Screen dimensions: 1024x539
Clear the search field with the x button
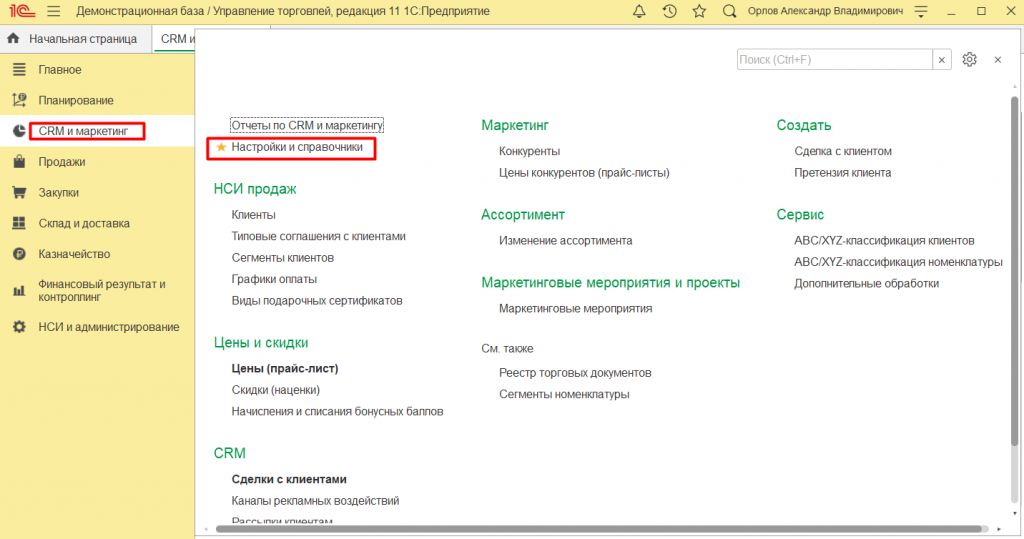point(942,60)
